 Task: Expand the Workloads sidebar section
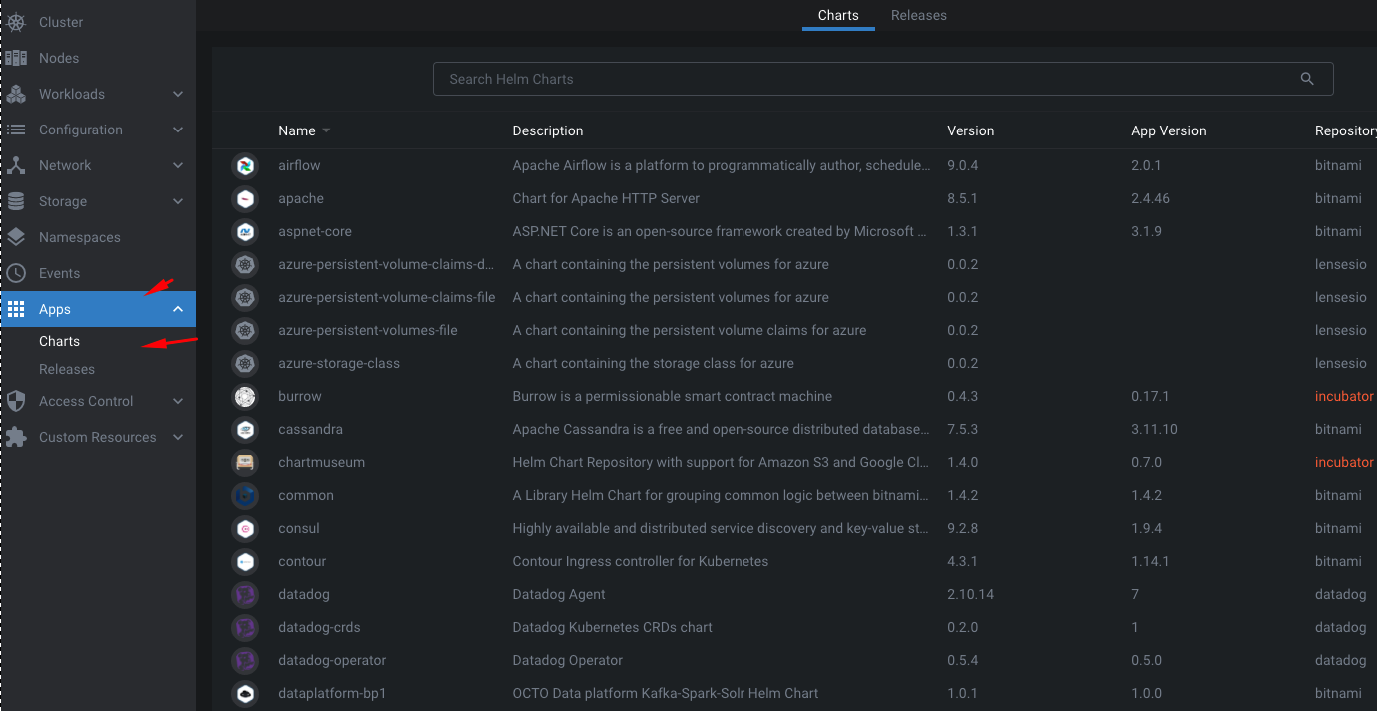(178, 94)
